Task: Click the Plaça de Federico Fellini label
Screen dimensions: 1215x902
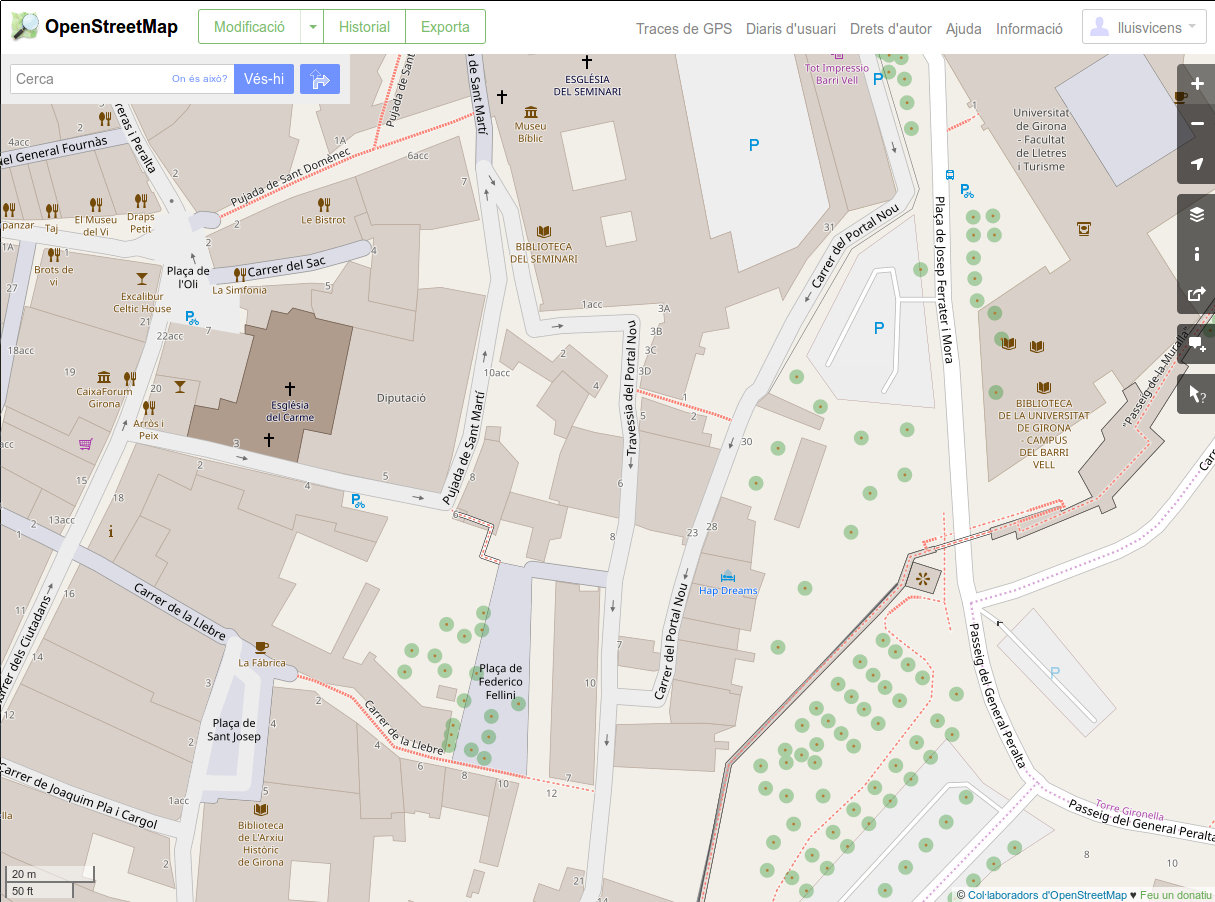Action: click(x=501, y=681)
